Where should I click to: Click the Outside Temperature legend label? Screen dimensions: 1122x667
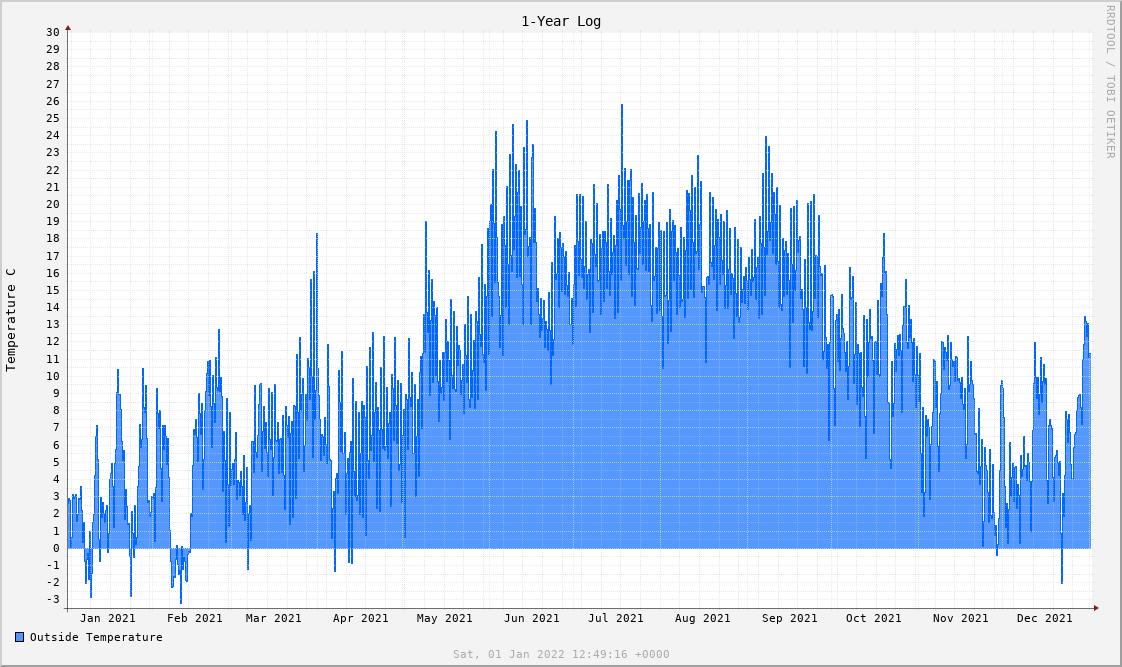pos(96,637)
